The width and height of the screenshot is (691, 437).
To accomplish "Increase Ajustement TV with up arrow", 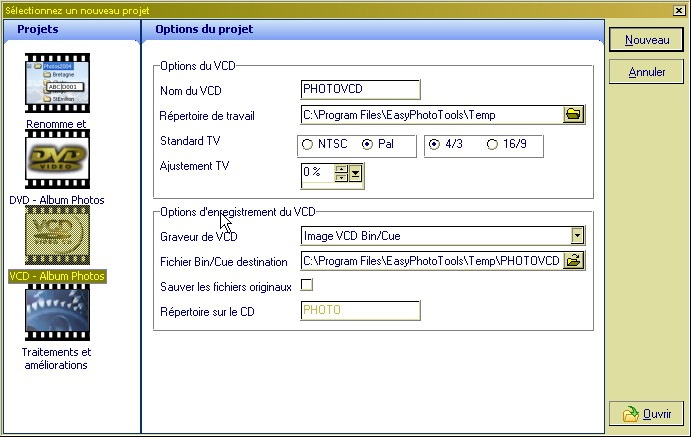I will tap(341, 169).
